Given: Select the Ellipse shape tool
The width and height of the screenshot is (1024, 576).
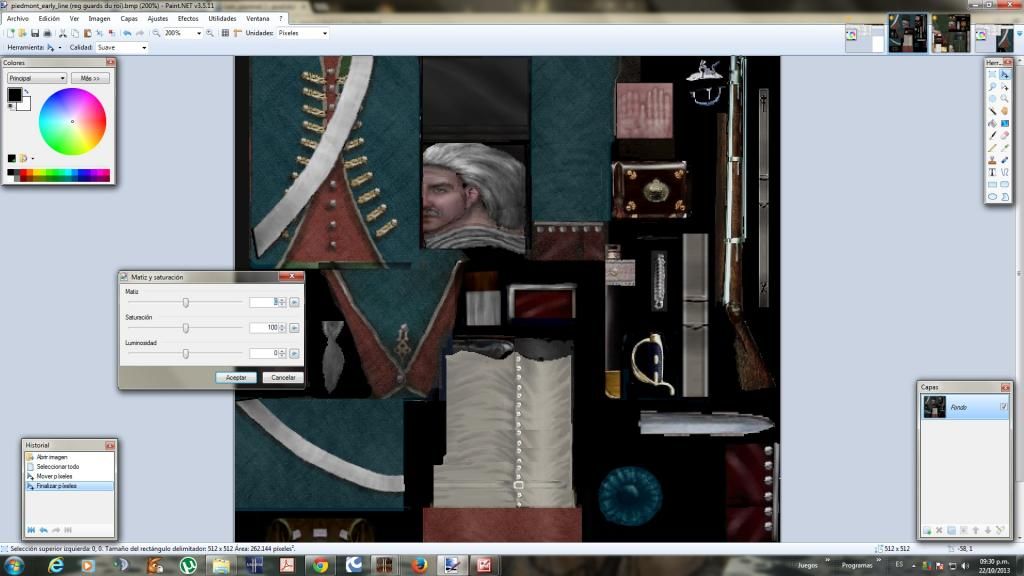Looking at the screenshot, I should click(992, 197).
